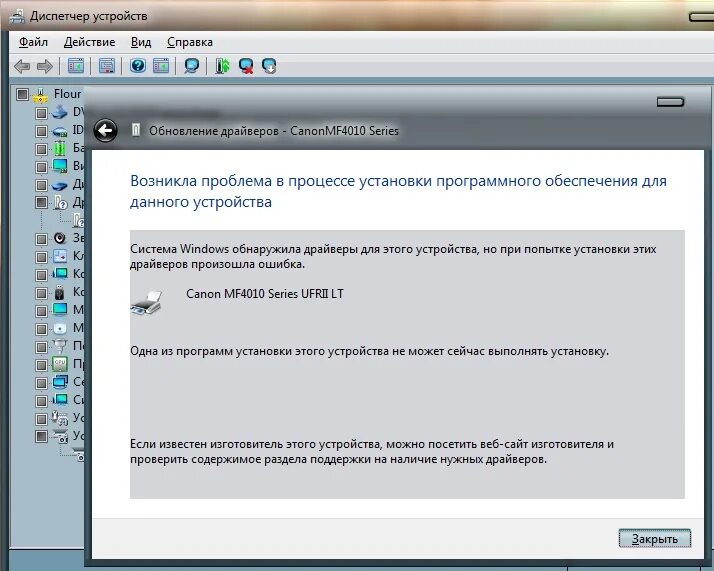Expand the Ви video adapters node
This screenshot has width=714, height=571.
[x=41, y=167]
